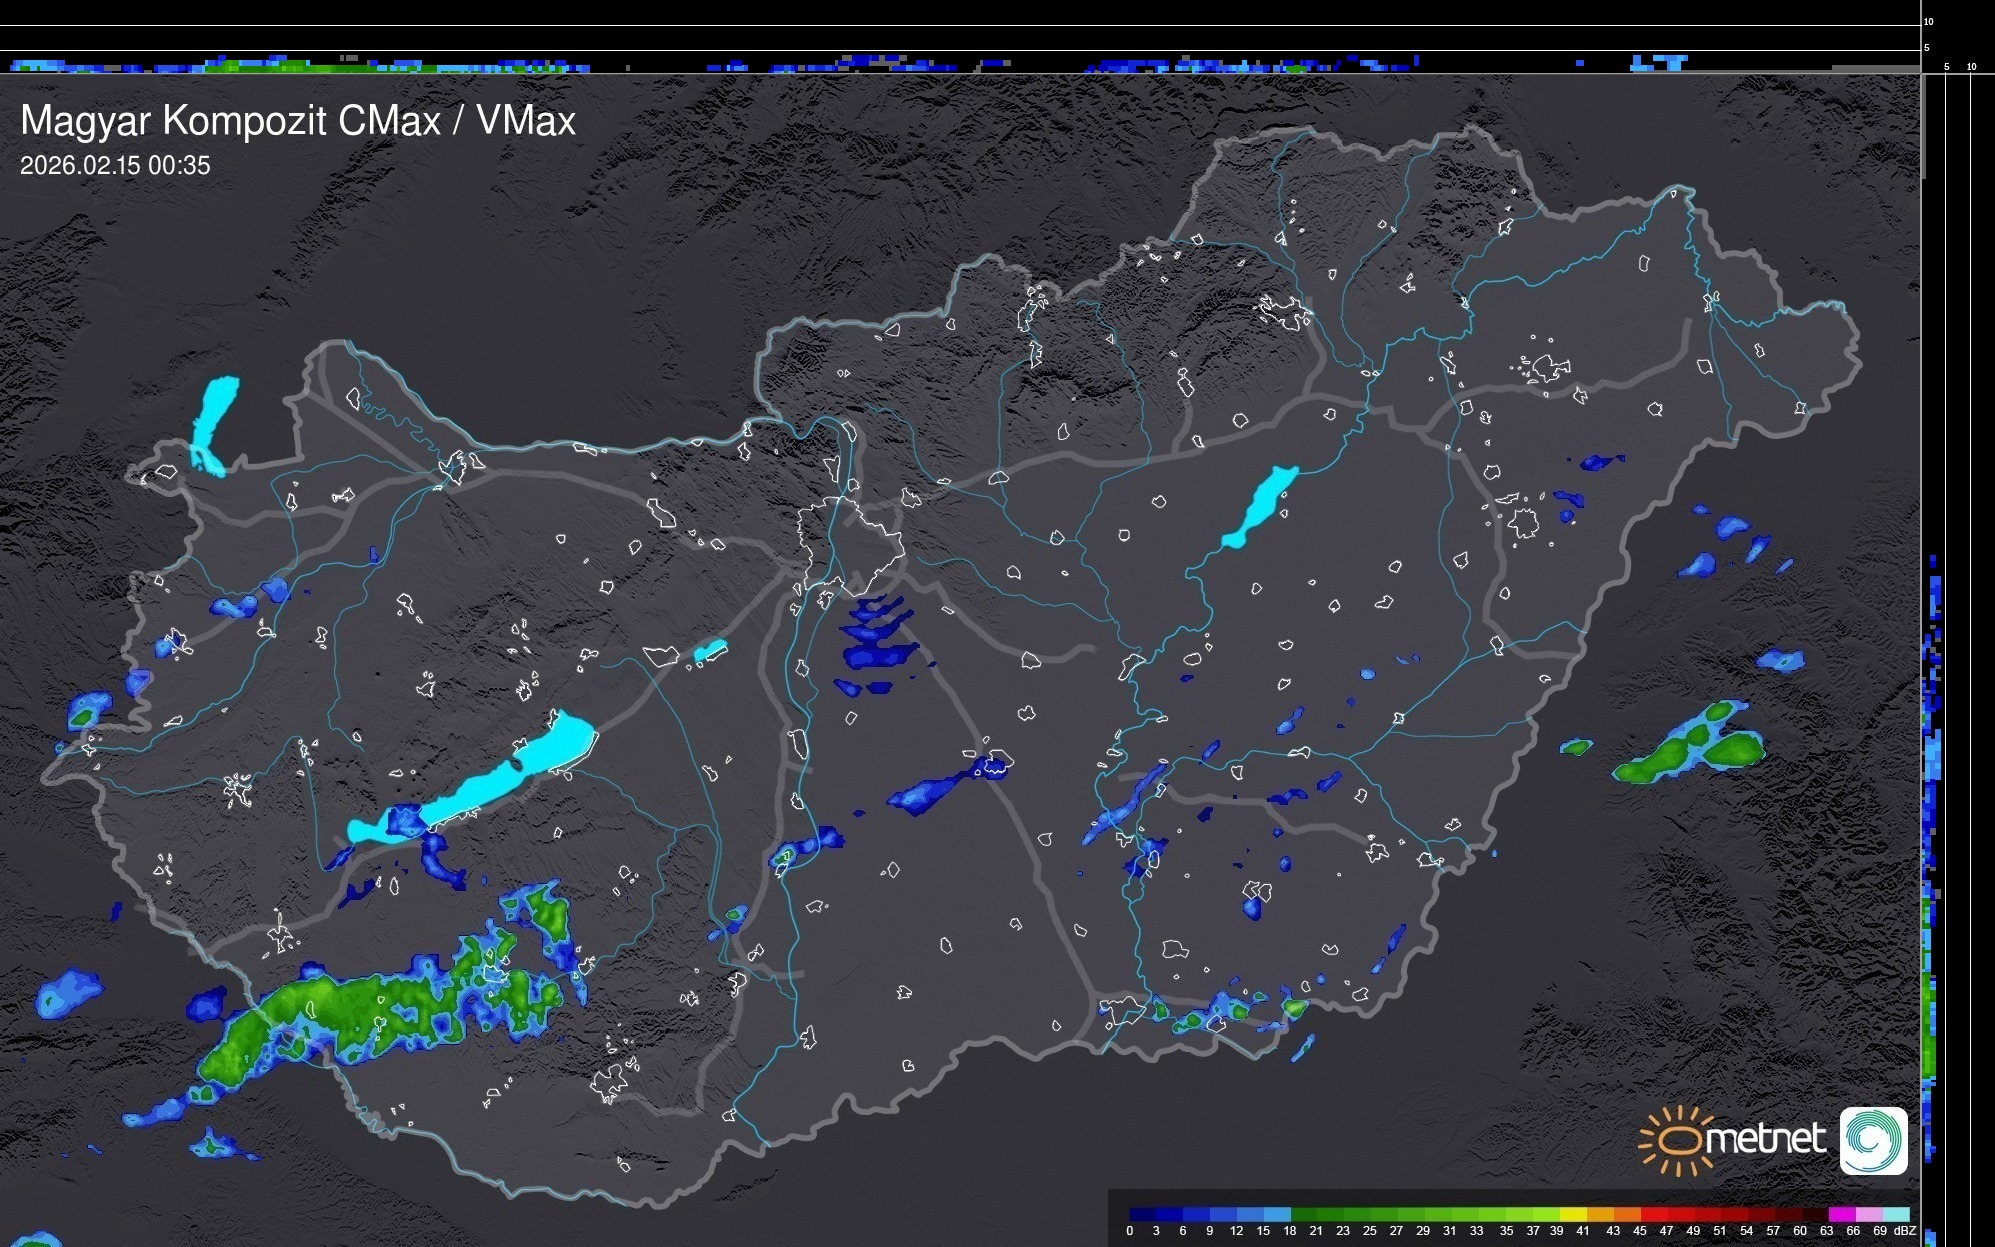Click the dBZ unit label in legend
Screen dimensions: 1995x1247
[x=1904, y=1231]
